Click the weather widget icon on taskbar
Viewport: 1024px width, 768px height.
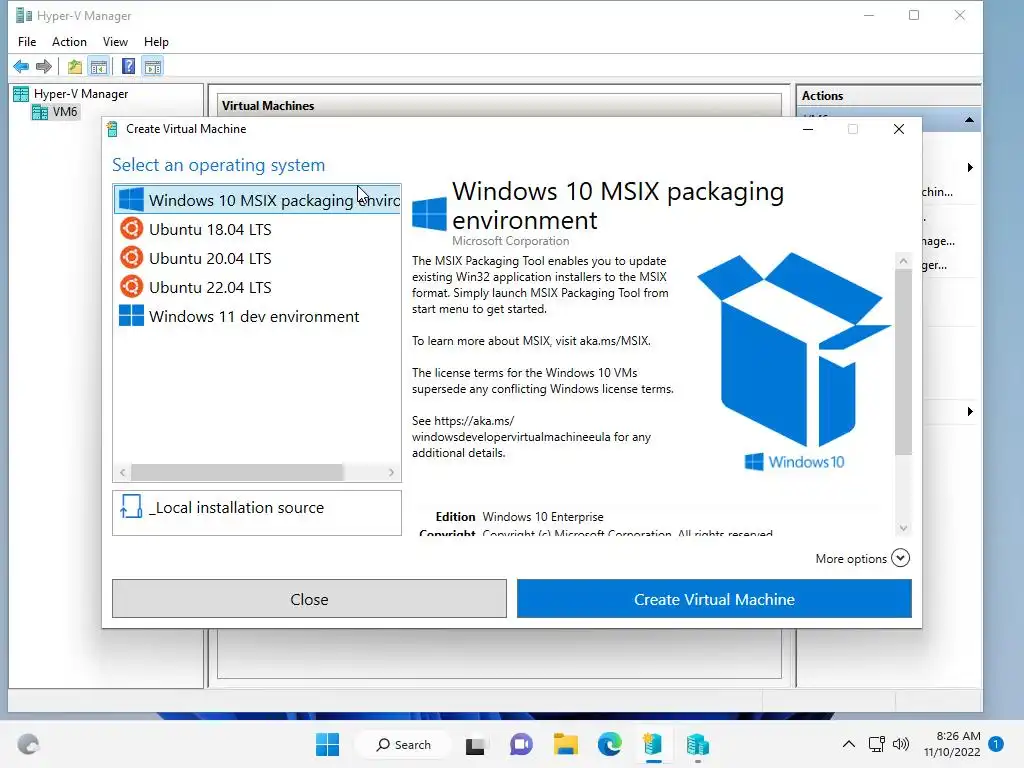pyautogui.click(x=28, y=744)
